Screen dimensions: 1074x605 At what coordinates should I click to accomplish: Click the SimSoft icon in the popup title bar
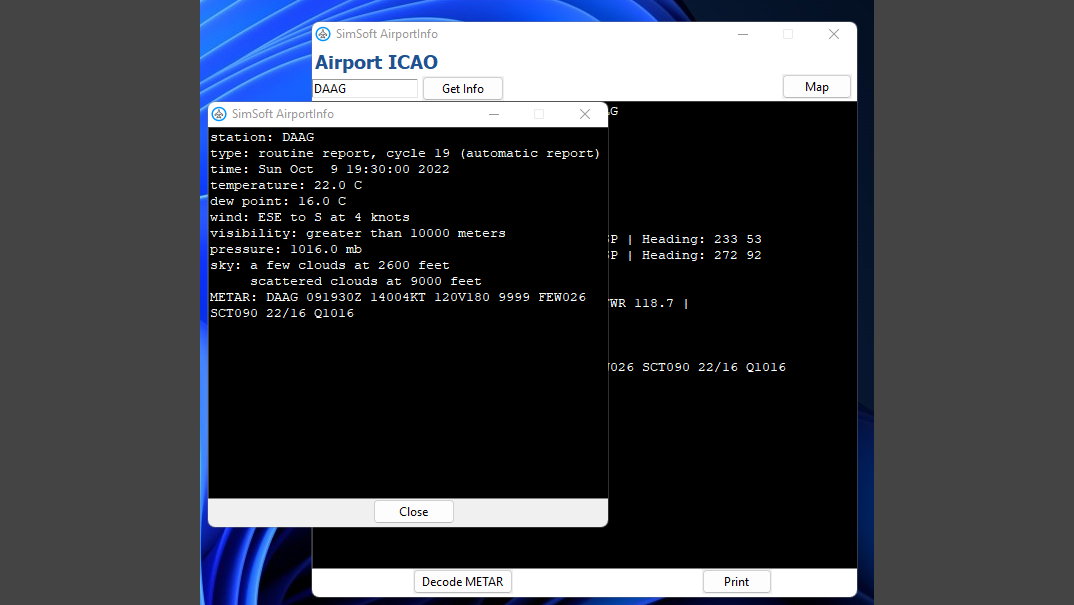(x=219, y=114)
